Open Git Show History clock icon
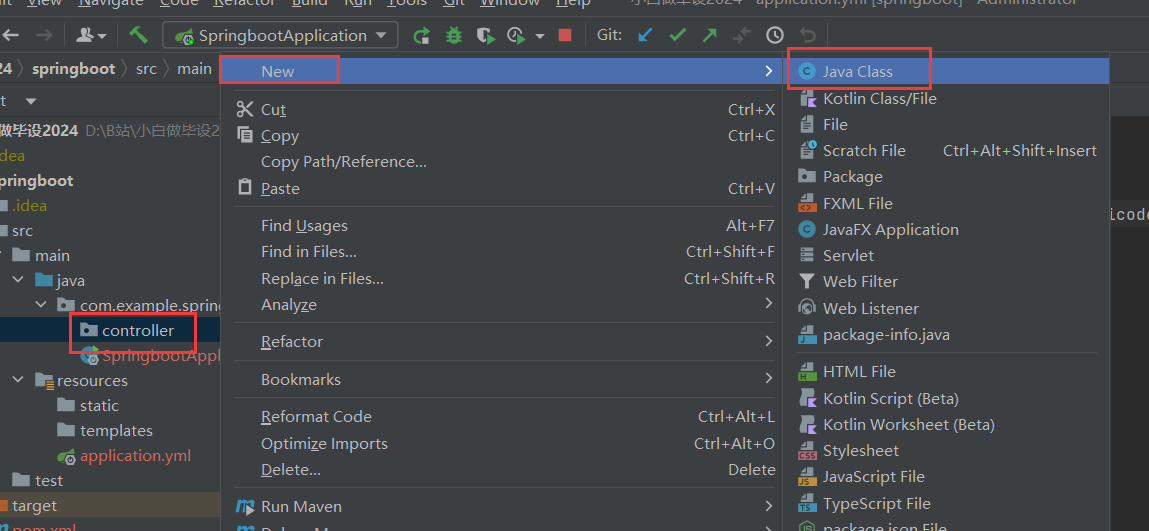The image size is (1149, 531). click(x=775, y=34)
